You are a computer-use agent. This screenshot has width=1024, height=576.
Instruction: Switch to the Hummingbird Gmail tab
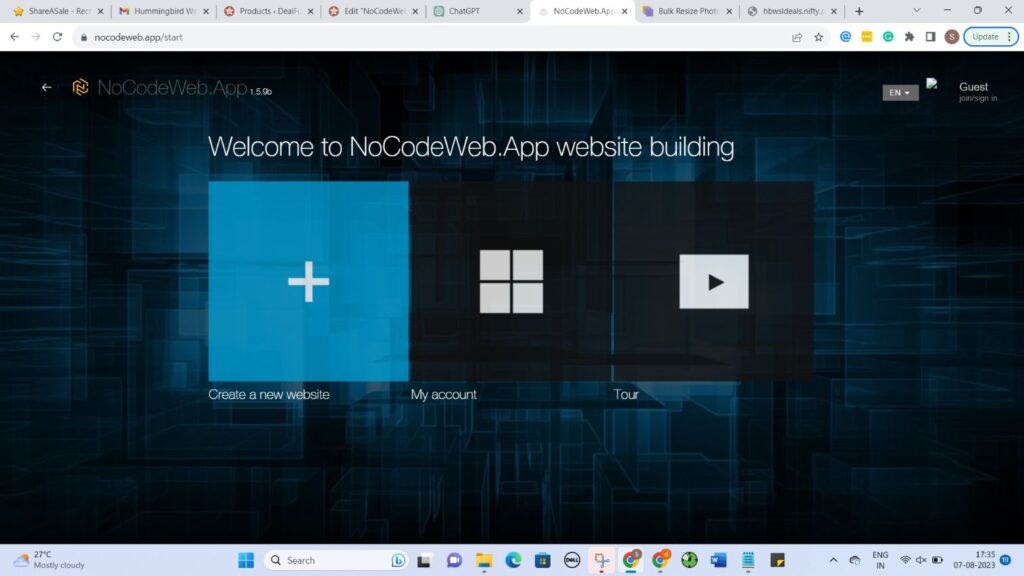pyautogui.click(x=163, y=11)
